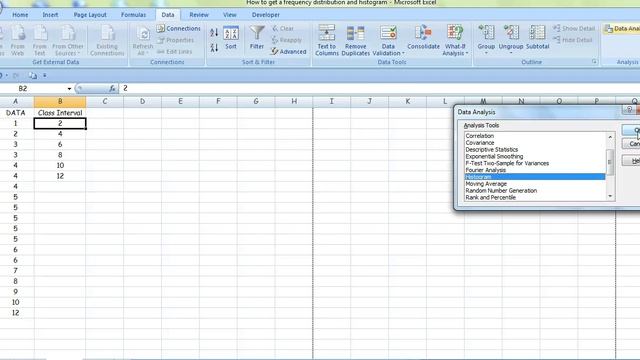The width and height of the screenshot is (640, 360).
Task: Open What-If Analysis menu
Action: coord(455,40)
